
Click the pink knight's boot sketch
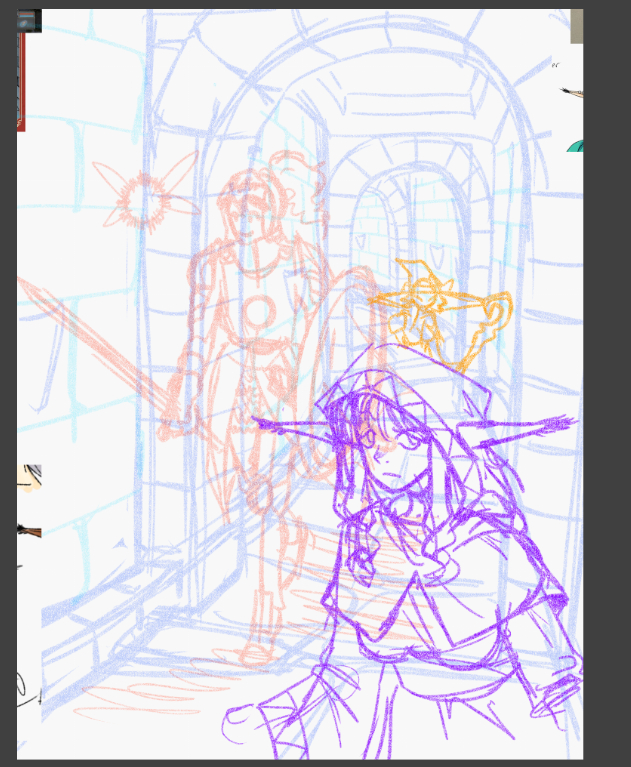(256, 650)
